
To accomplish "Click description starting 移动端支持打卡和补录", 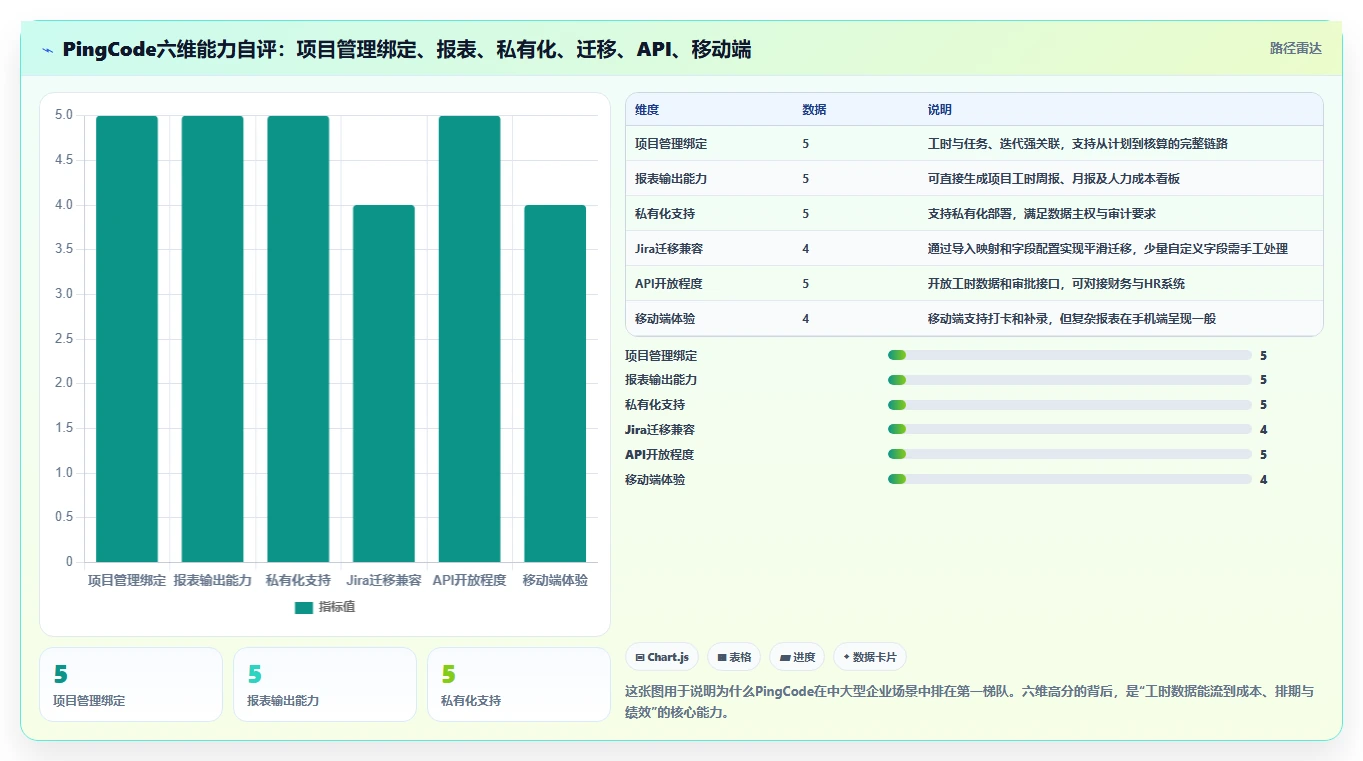I will [1072, 319].
